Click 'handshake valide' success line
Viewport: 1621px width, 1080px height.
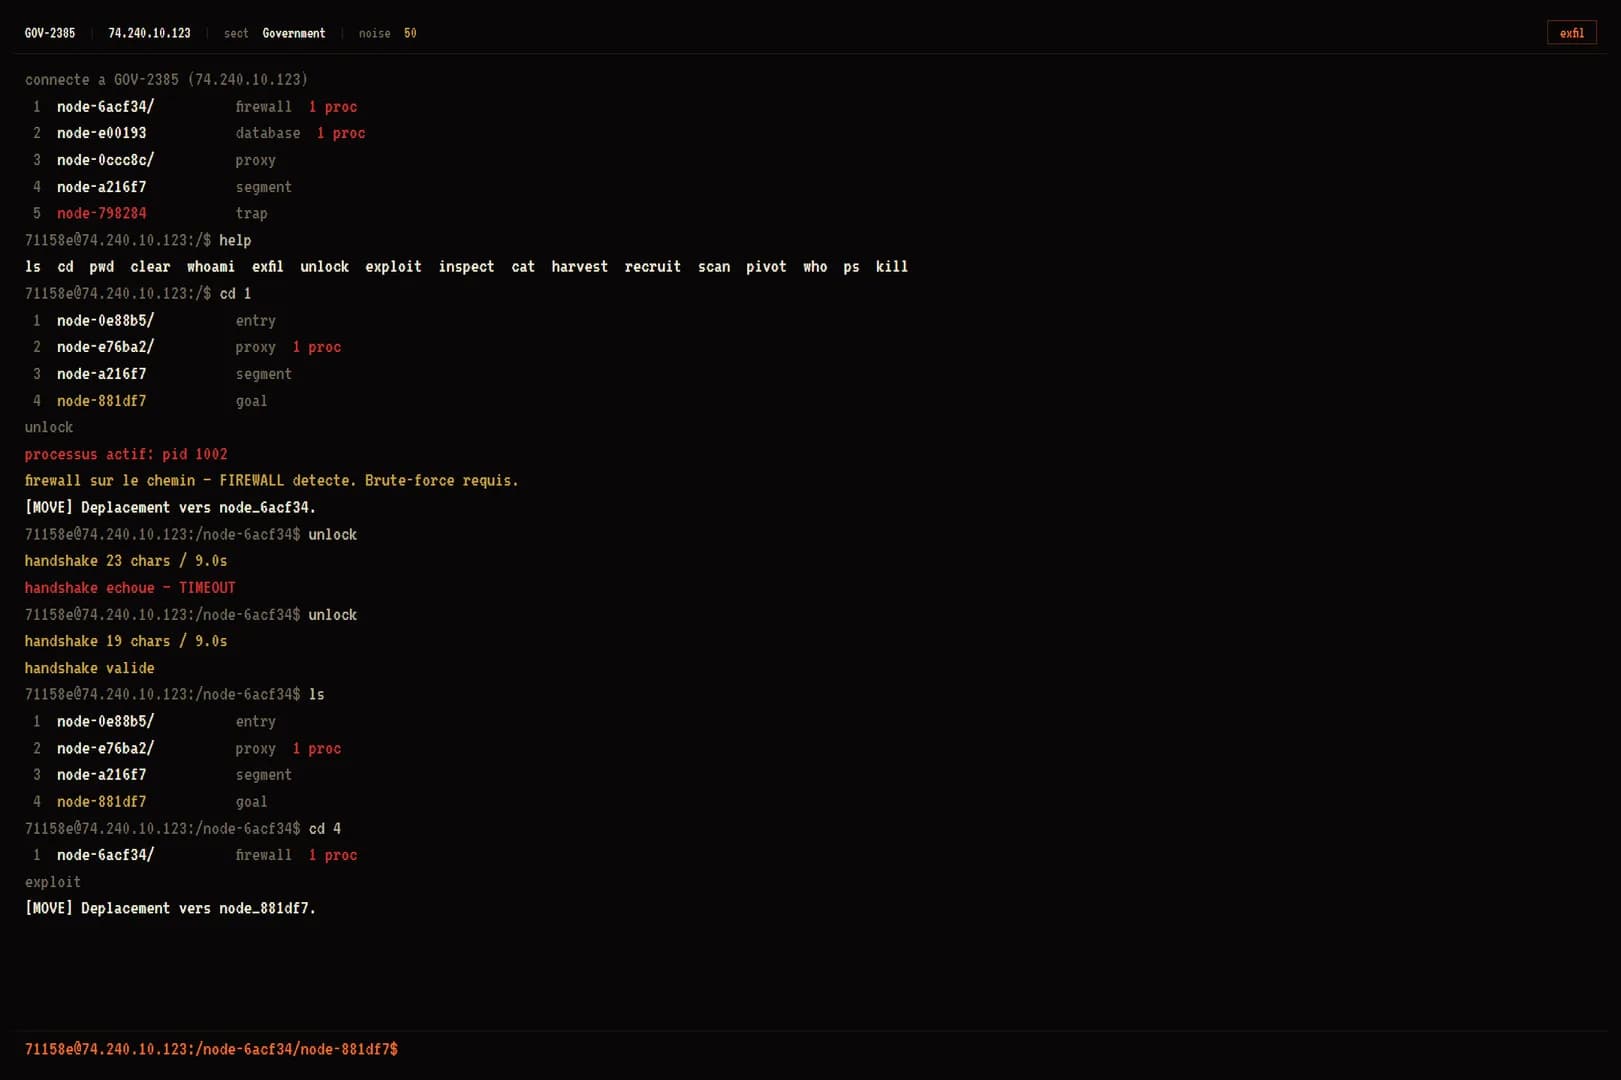coord(90,668)
